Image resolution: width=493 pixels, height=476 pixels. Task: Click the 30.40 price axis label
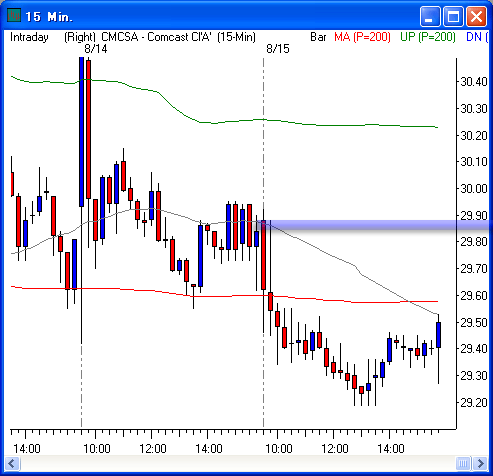click(x=473, y=82)
